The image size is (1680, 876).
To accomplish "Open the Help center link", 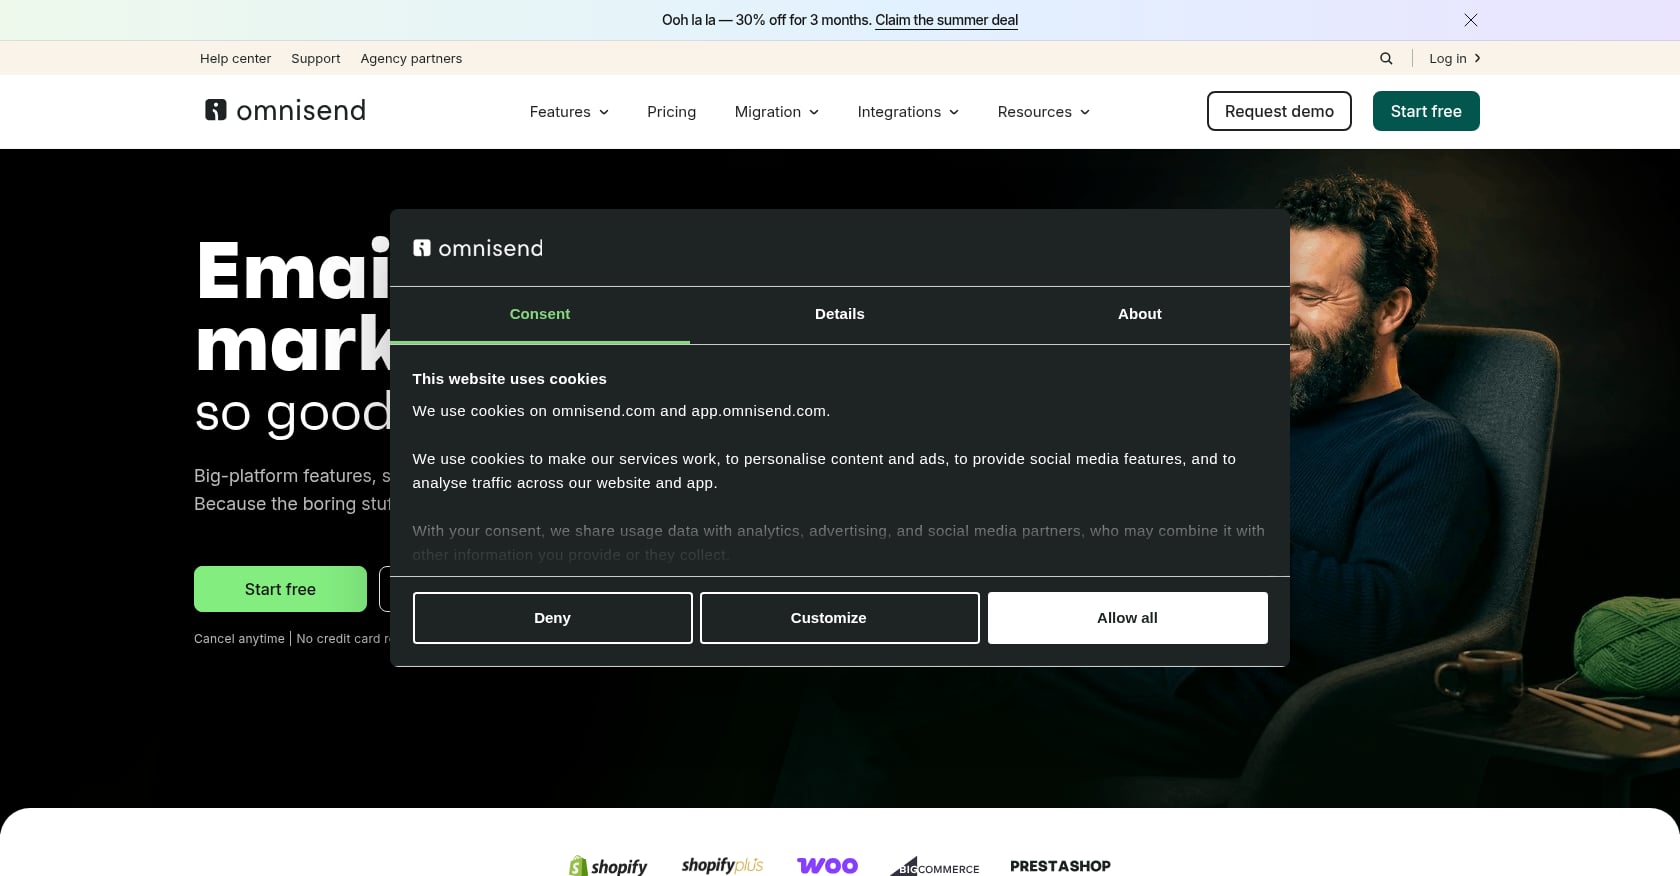I will pos(235,58).
